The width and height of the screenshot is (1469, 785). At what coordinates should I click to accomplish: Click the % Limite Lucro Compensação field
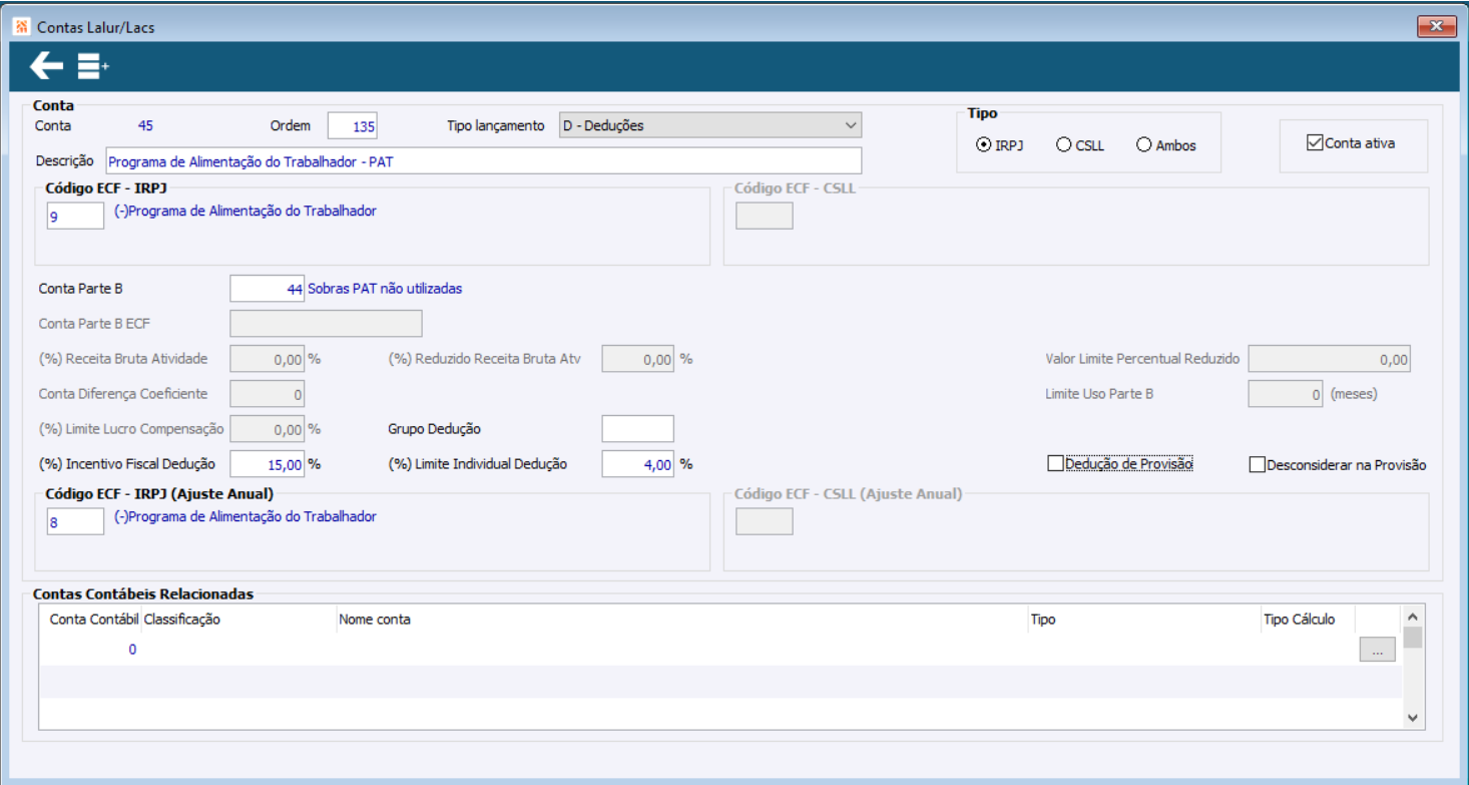(x=267, y=429)
